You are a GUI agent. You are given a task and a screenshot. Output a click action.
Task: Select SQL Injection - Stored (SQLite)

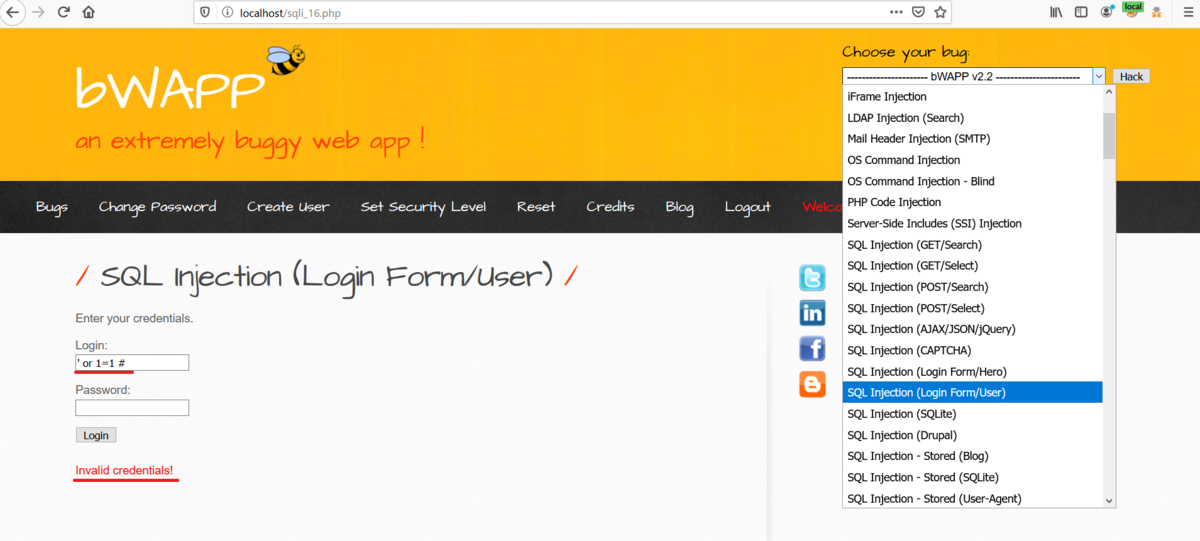click(972, 477)
